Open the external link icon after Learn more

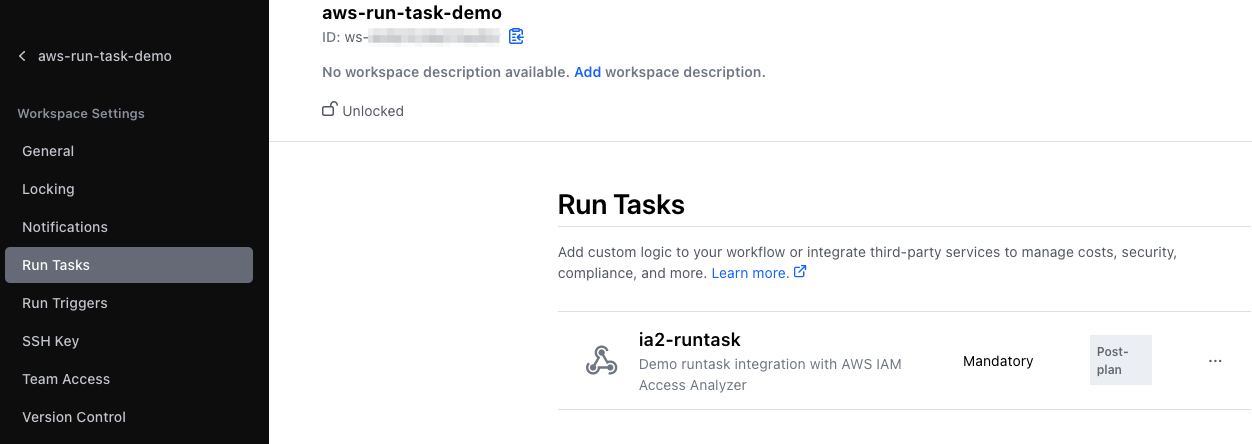coord(800,272)
